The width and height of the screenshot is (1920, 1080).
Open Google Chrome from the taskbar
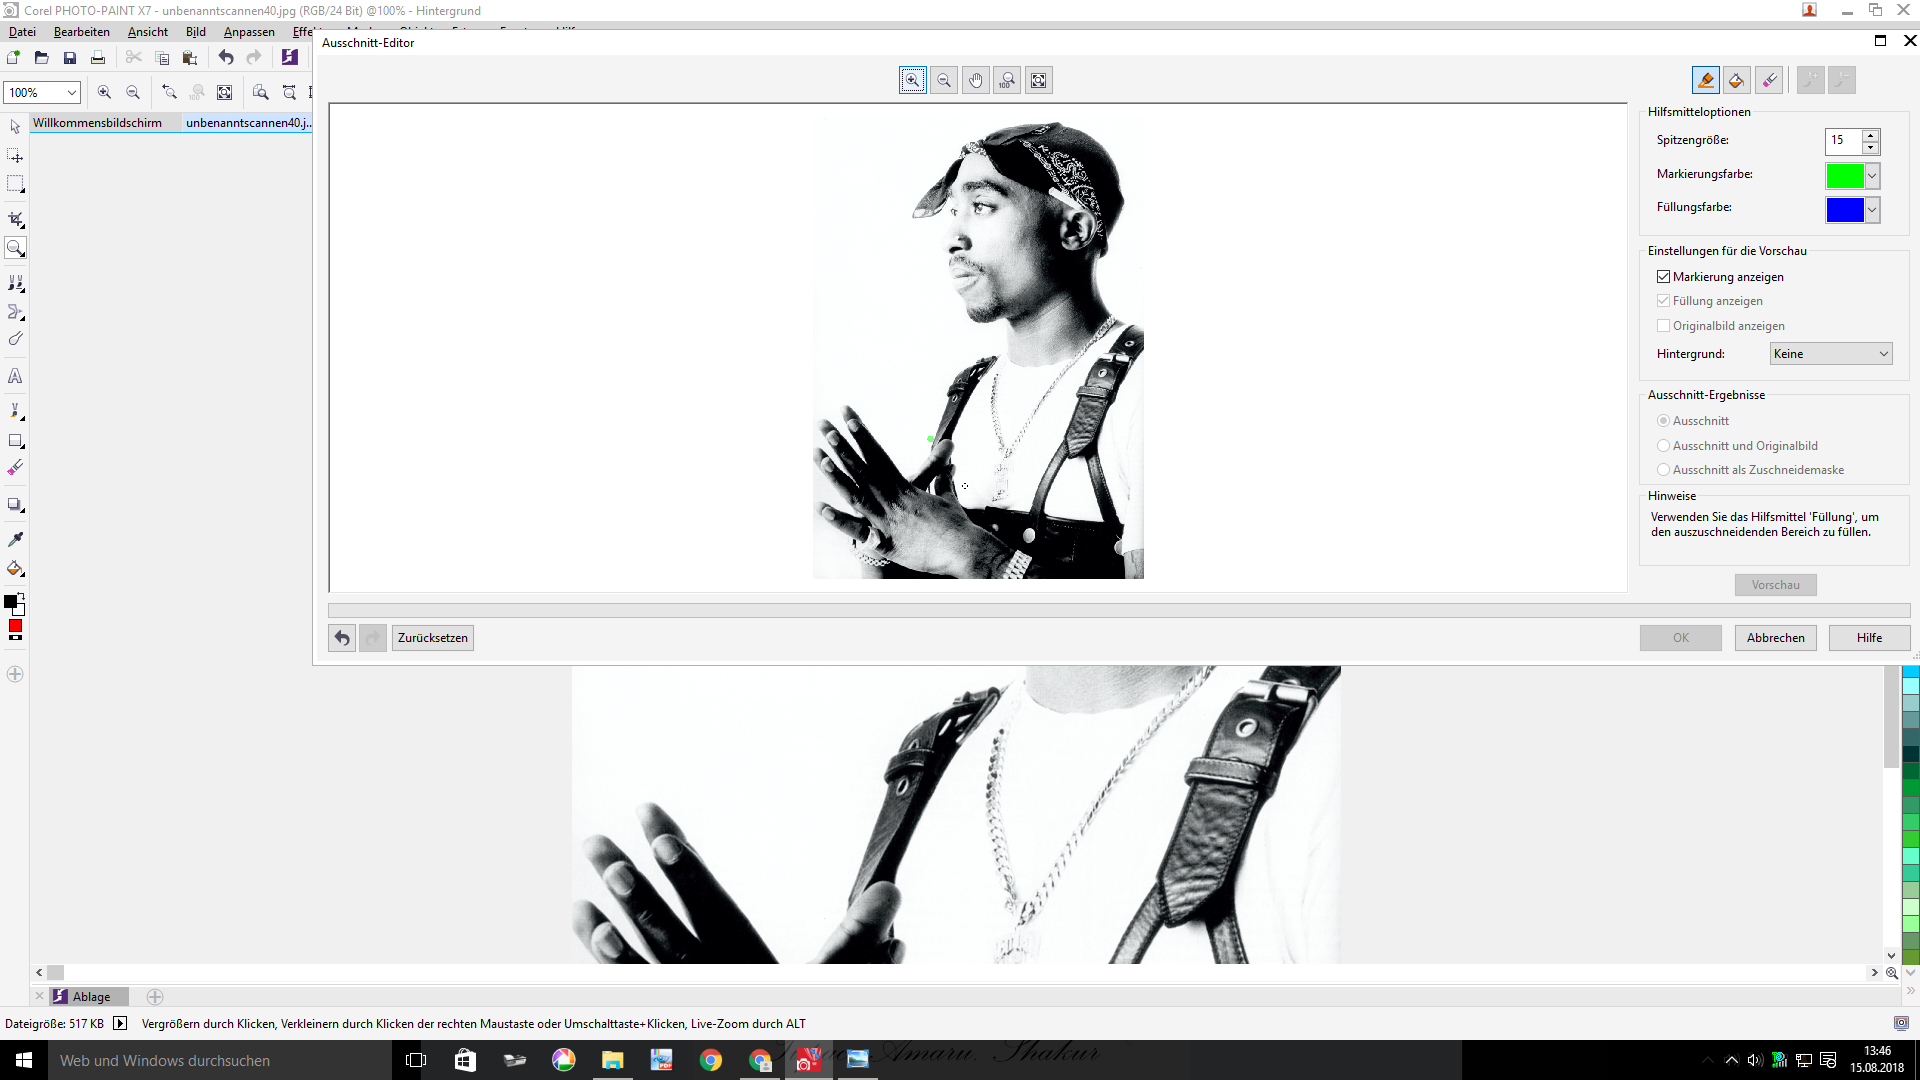tap(711, 1060)
